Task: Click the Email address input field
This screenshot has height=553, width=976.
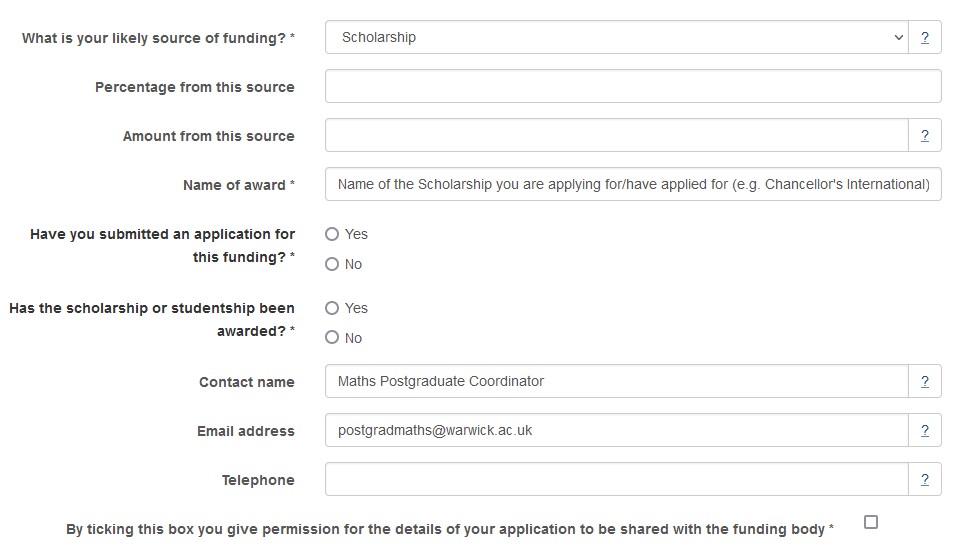Action: pyautogui.click(x=617, y=430)
